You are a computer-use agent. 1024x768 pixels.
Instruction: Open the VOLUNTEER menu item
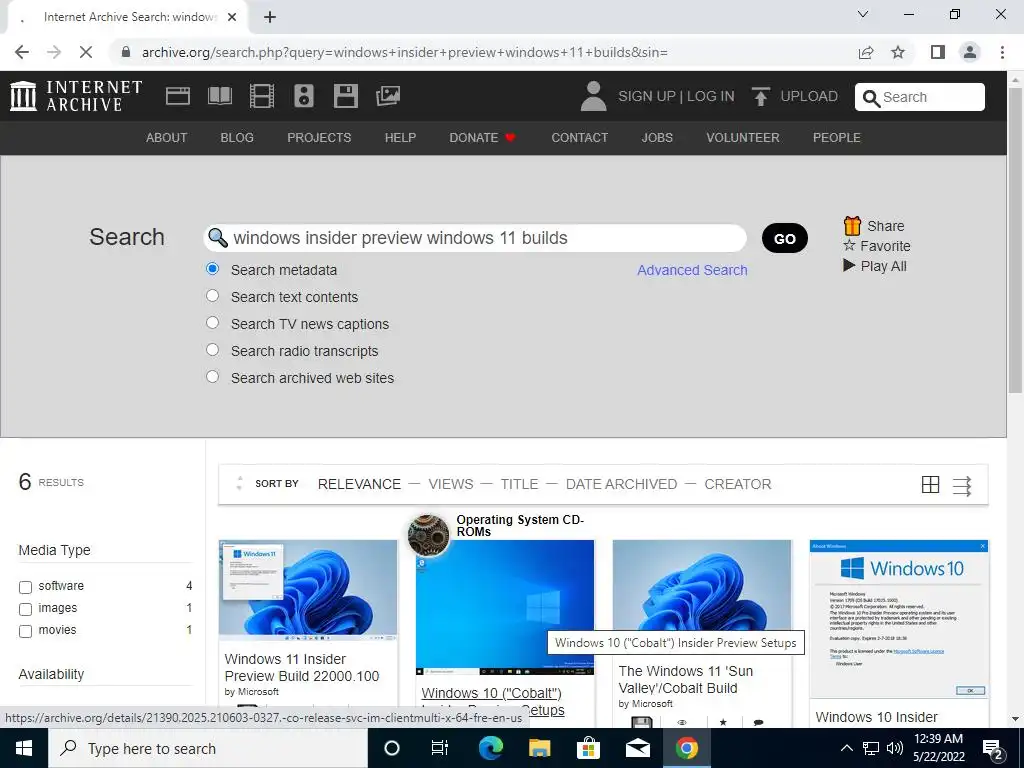click(x=743, y=138)
